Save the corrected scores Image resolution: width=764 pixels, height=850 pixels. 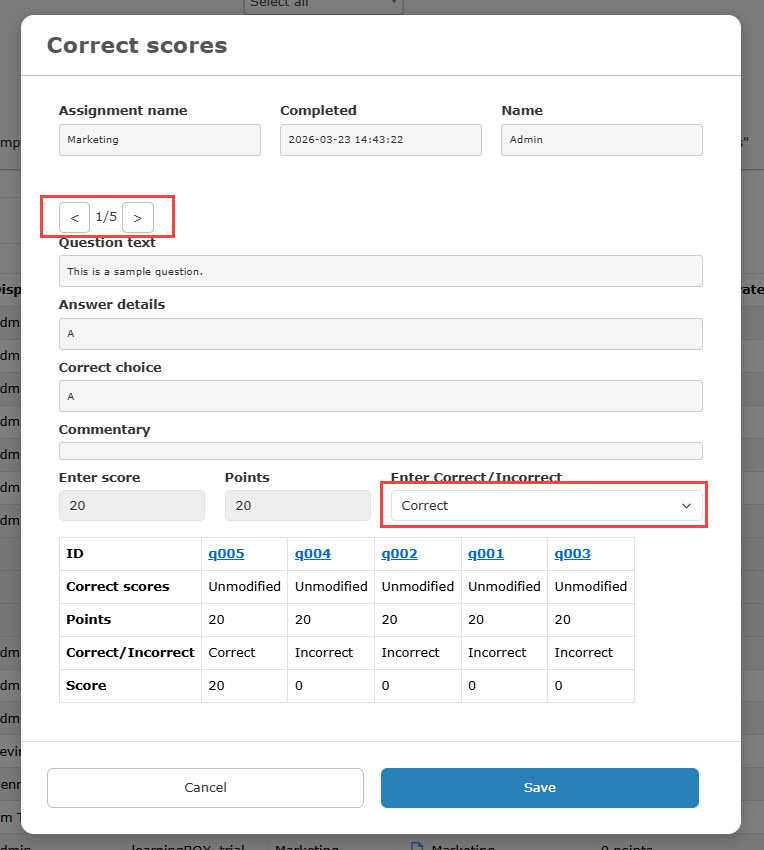tap(539, 787)
